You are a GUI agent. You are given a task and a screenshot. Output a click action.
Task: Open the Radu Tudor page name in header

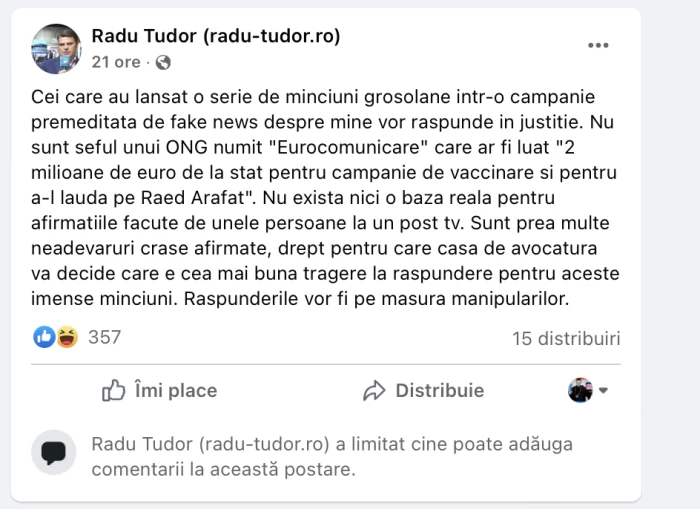[x=216, y=36]
